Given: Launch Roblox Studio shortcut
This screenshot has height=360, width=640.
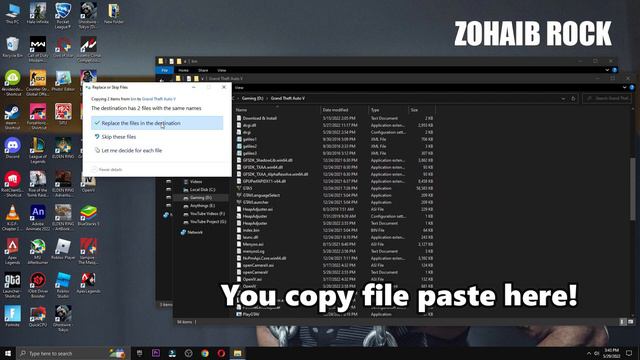Looking at the screenshot, I should [63, 285].
